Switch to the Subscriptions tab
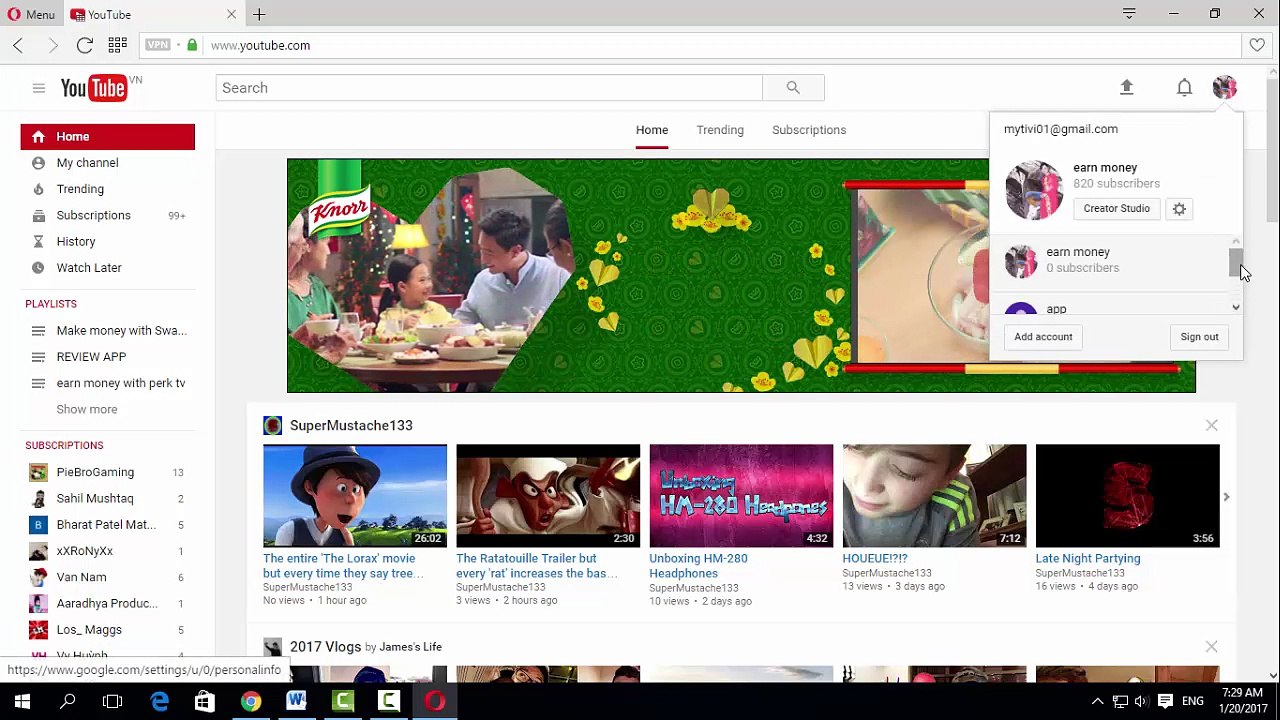The image size is (1280, 720). pos(809,130)
